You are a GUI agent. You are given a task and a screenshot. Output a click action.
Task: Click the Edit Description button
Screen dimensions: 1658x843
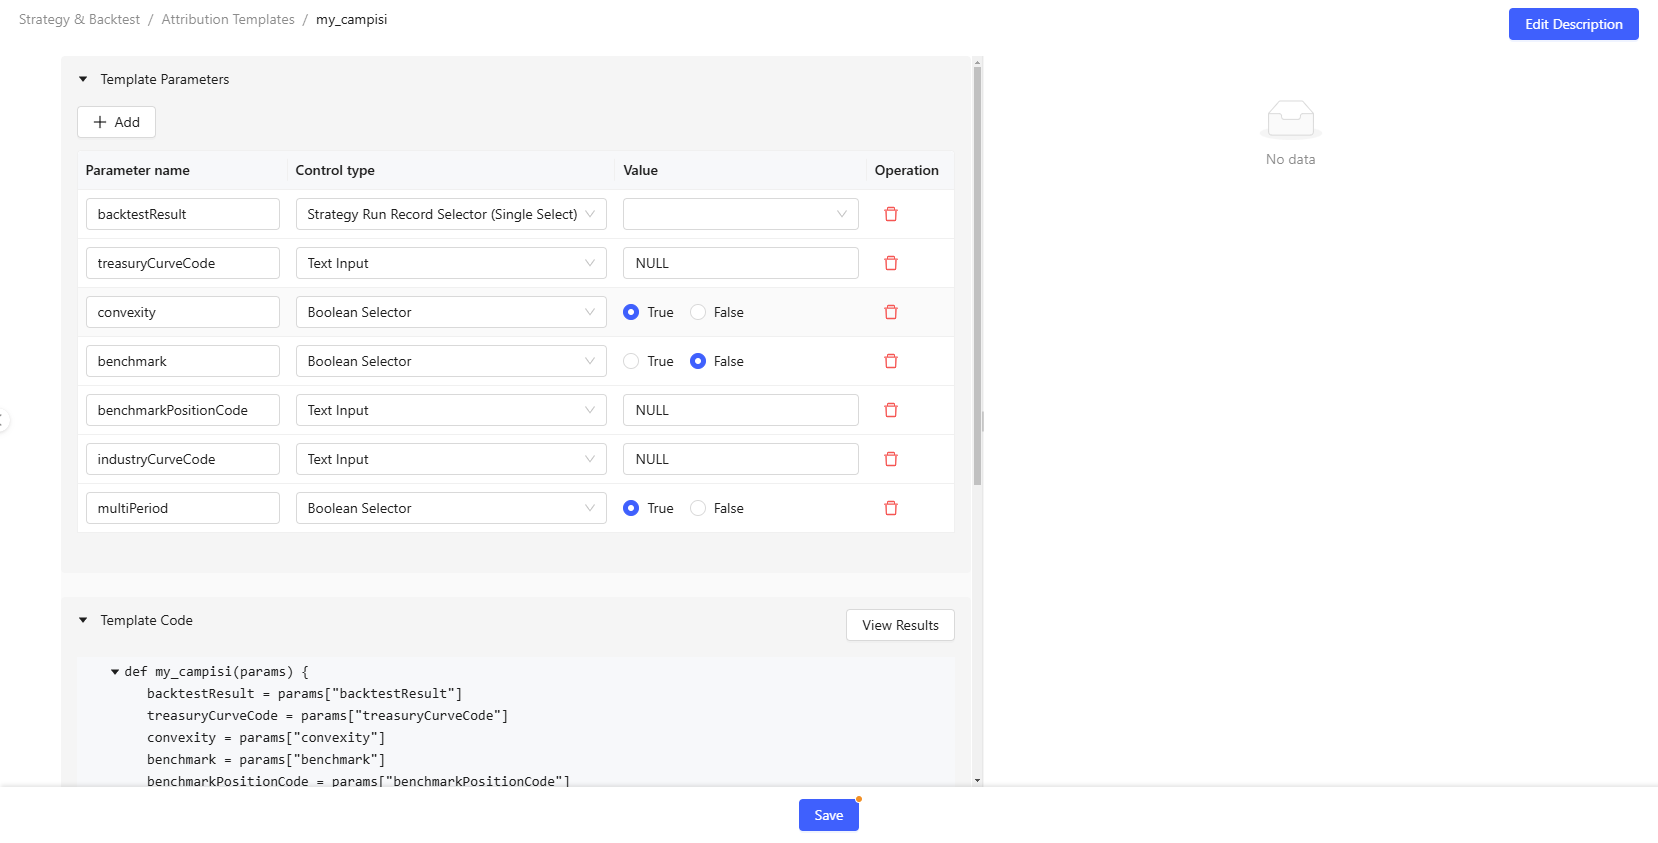click(x=1572, y=24)
